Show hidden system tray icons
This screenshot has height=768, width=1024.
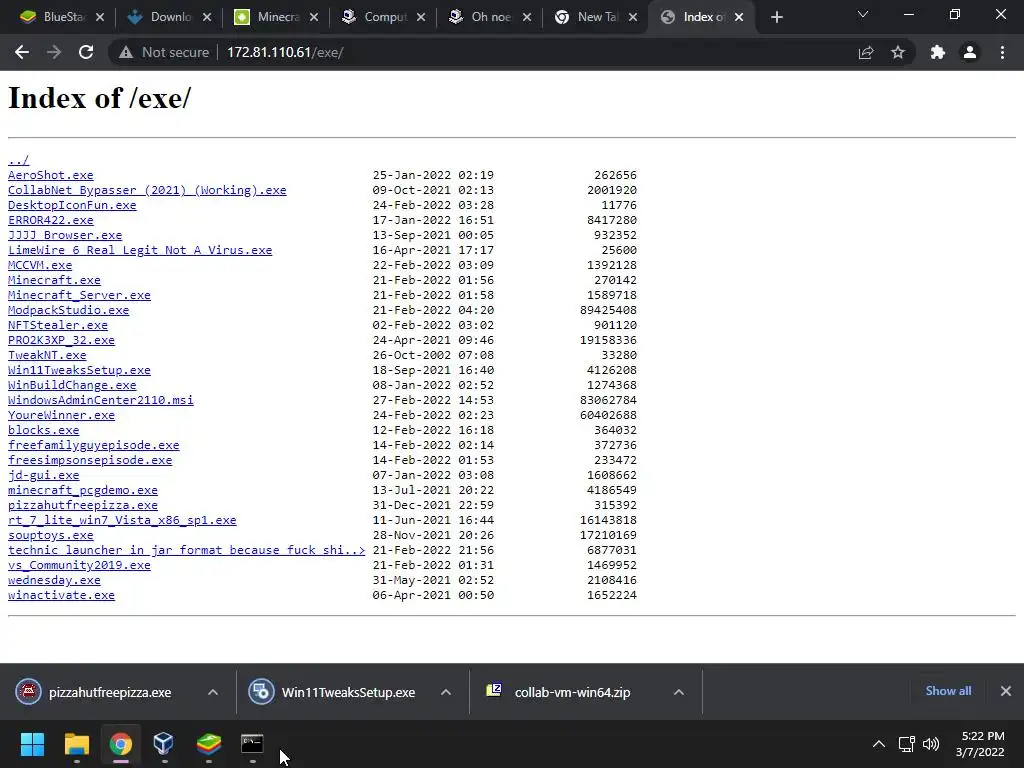point(879,744)
